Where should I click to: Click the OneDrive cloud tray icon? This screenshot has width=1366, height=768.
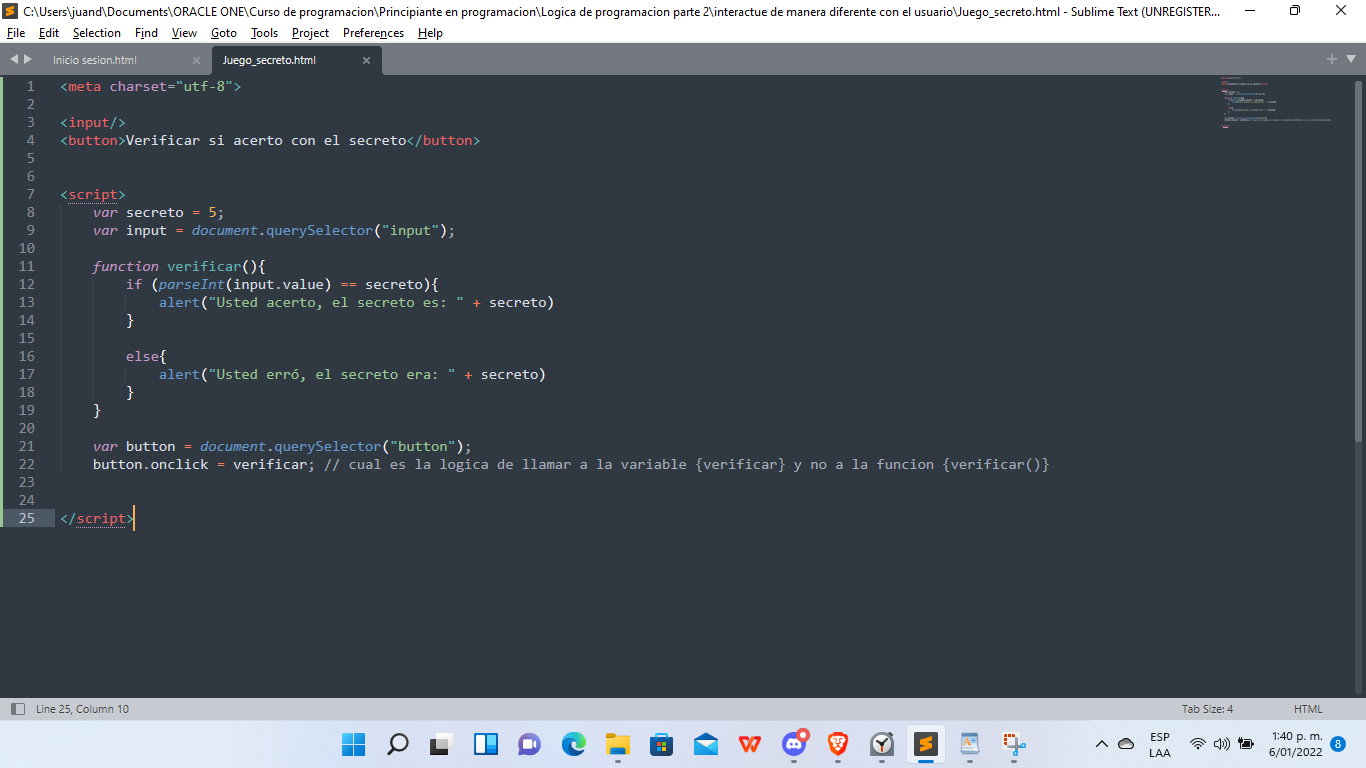tap(1126, 744)
